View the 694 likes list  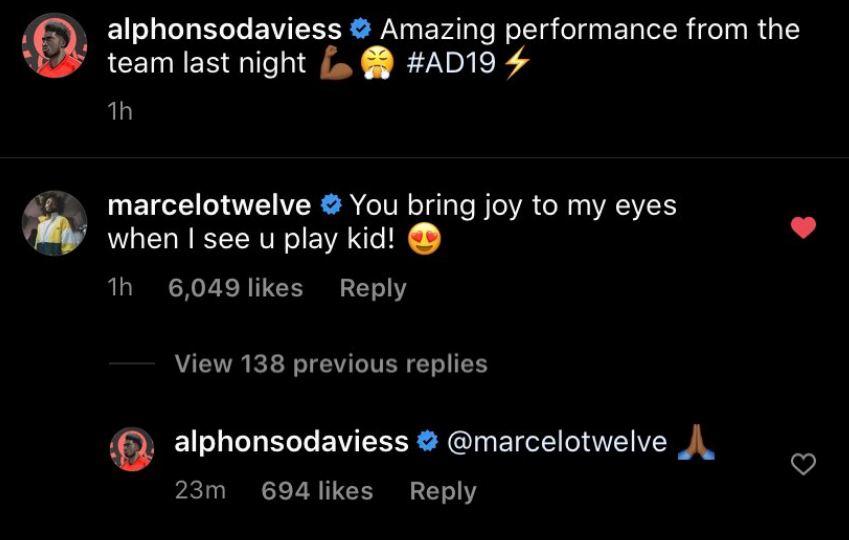tap(317, 491)
